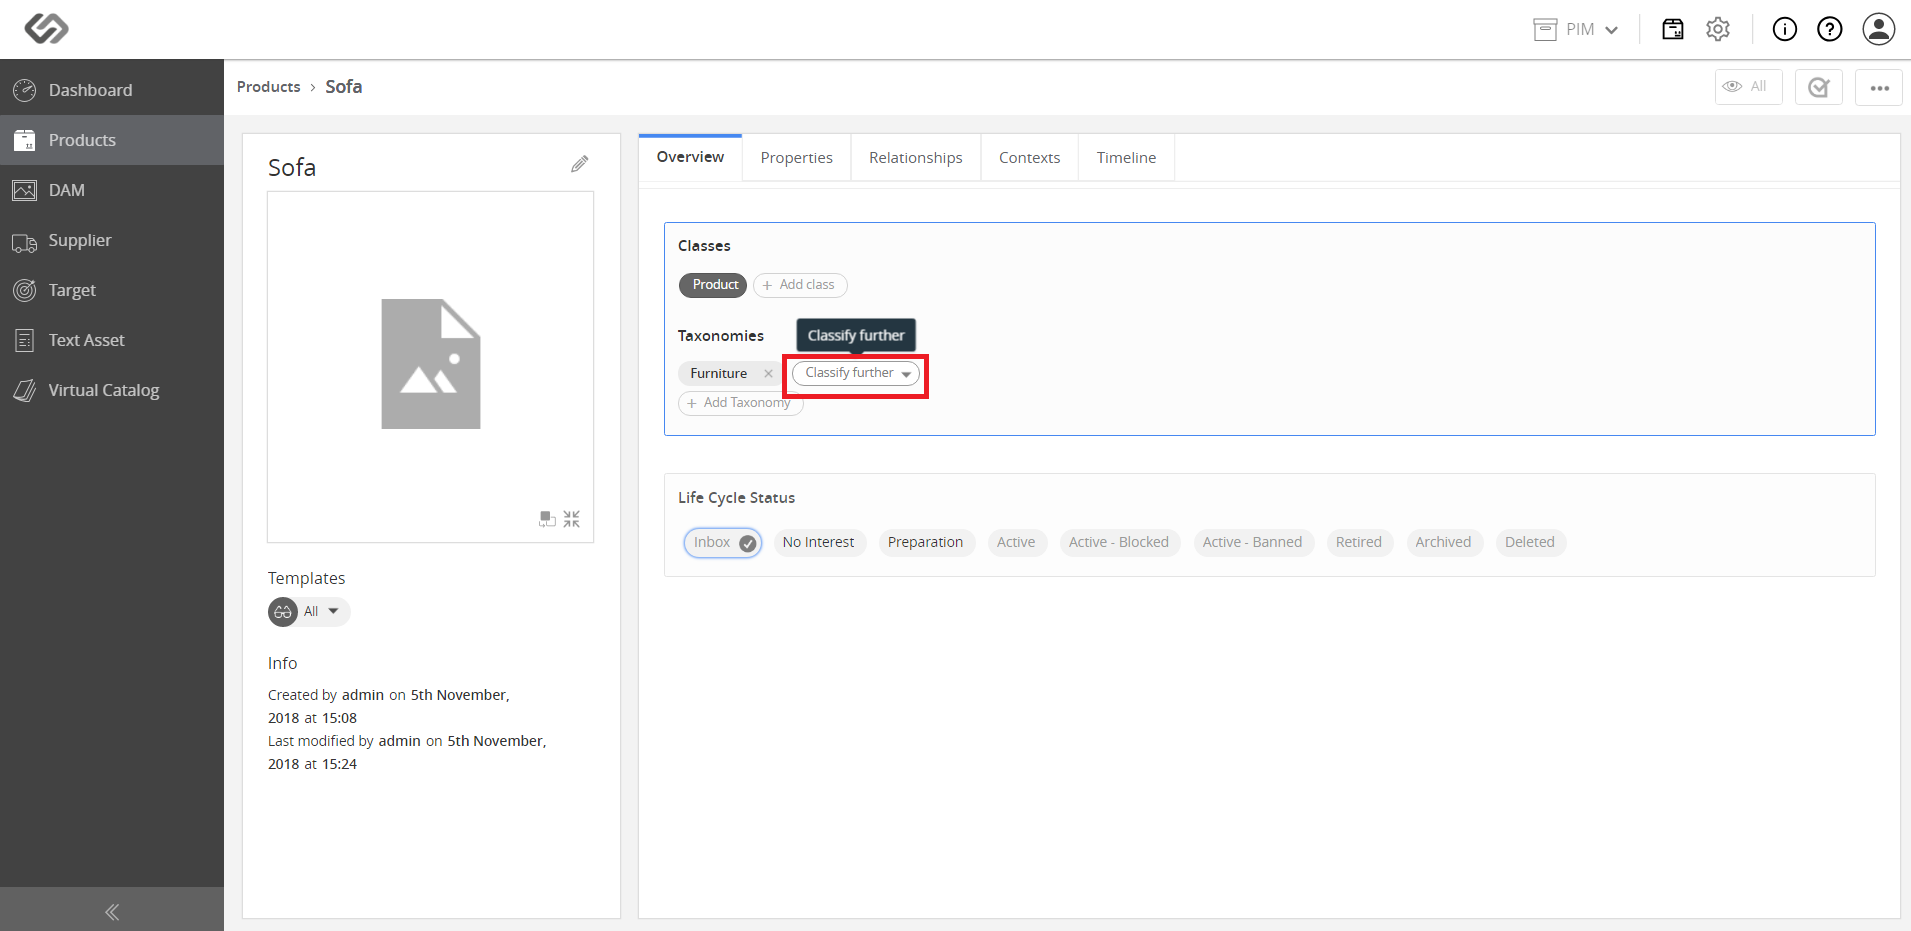Click the placeholder product image
This screenshot has height=931, width=1911.
click(x=431, y=364)
